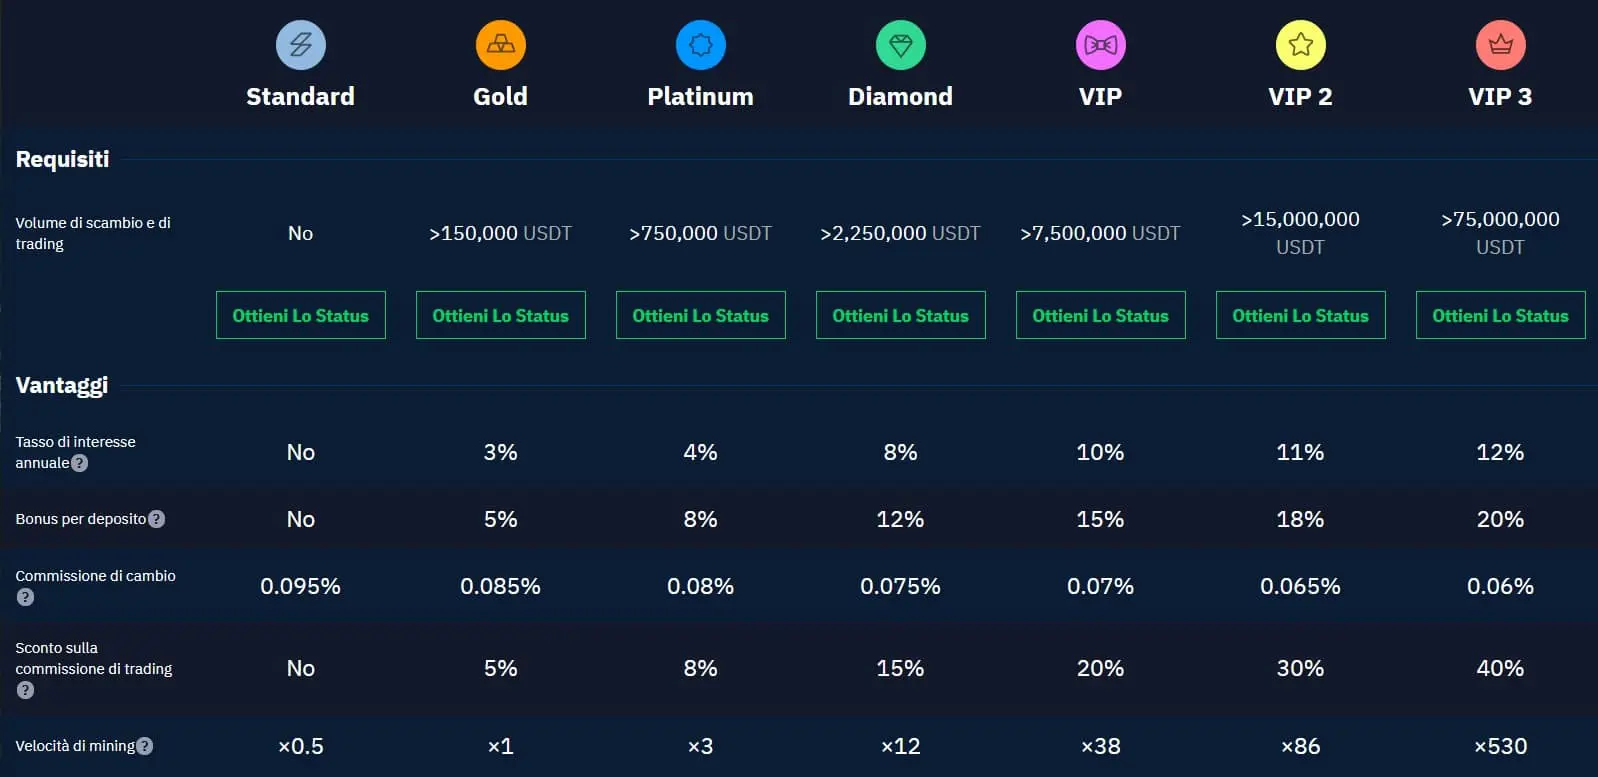Click the VIP tier bow tie icon
Image resolution: width=1598 pixels, height=777 pixels.
(1100, 45)
